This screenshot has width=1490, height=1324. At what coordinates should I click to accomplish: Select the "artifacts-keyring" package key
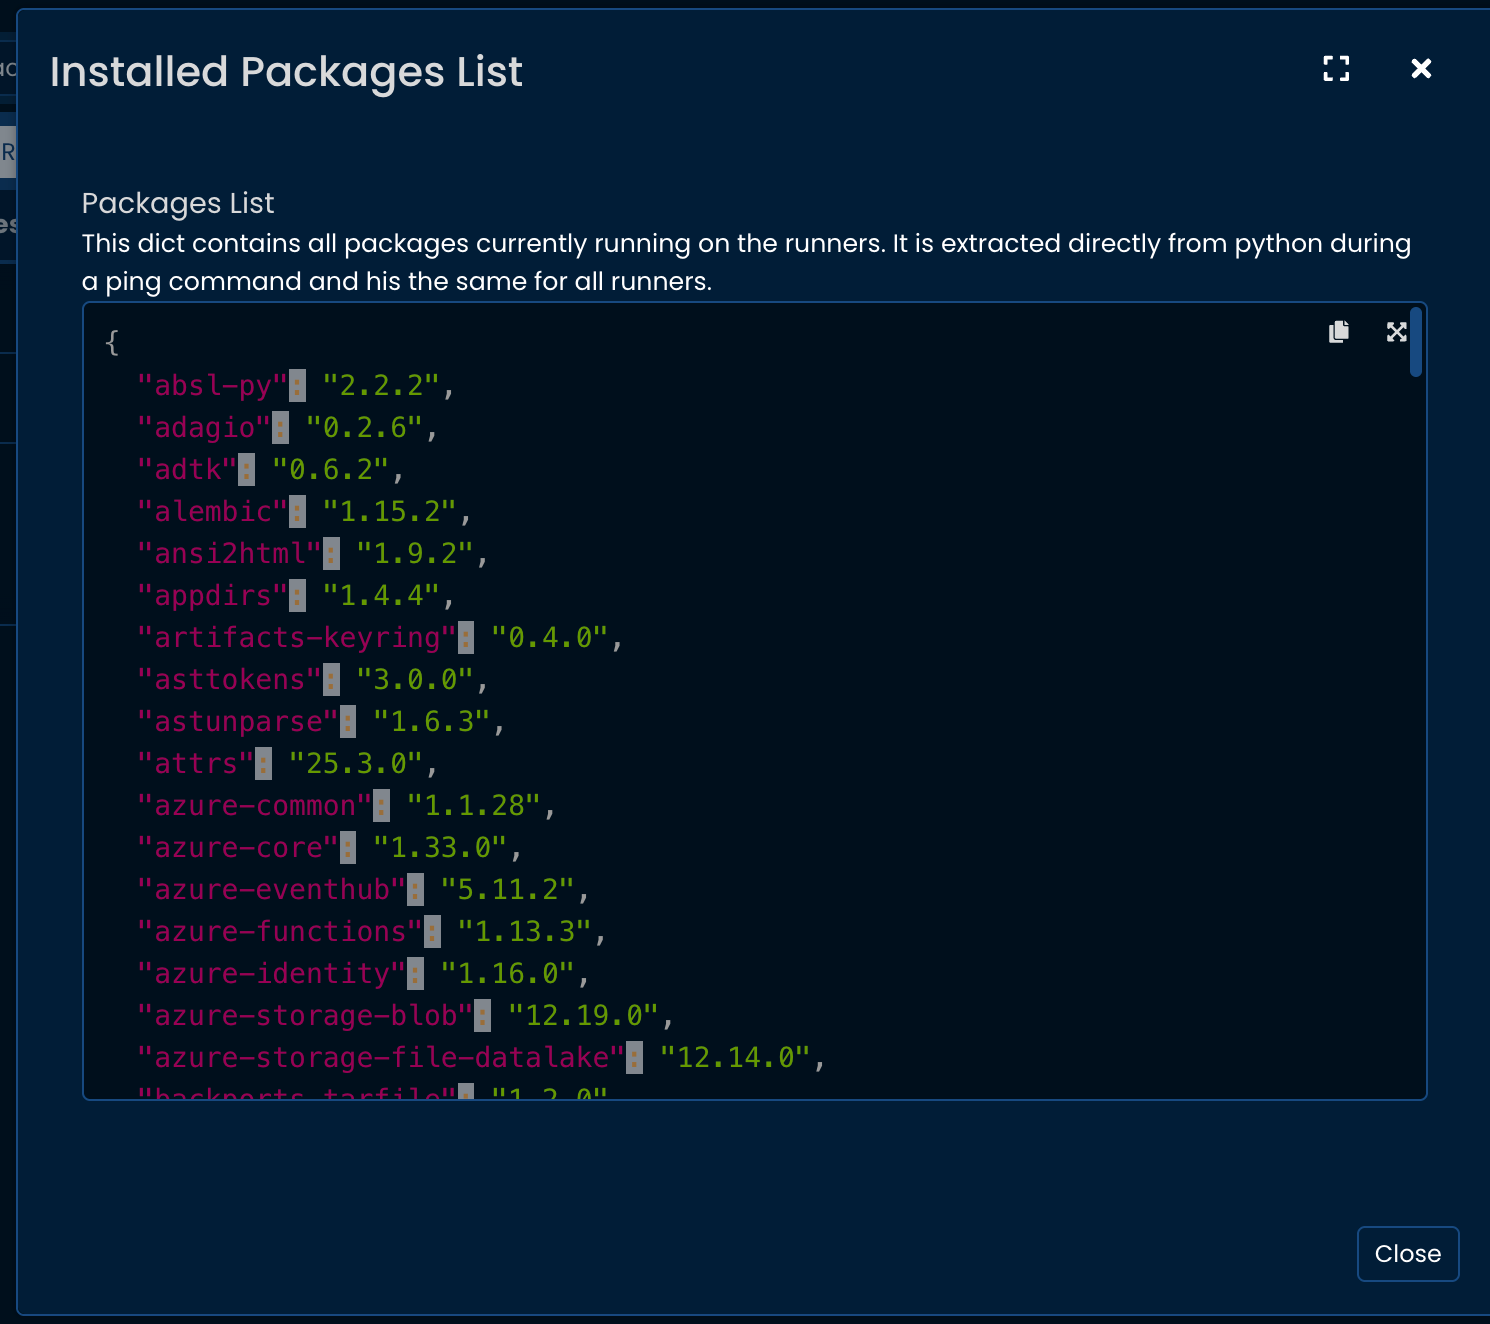(296, 638)
